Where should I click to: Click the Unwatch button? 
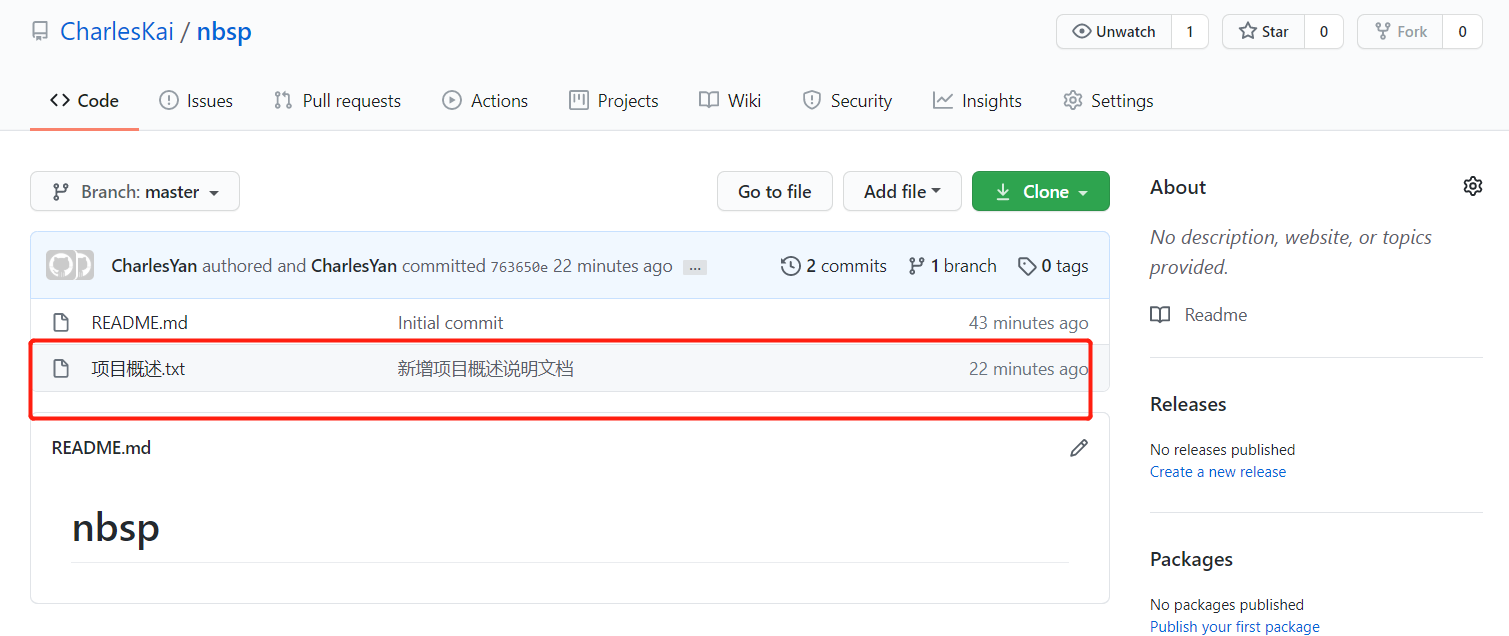pyautogui.click(x=1114, y=31)
